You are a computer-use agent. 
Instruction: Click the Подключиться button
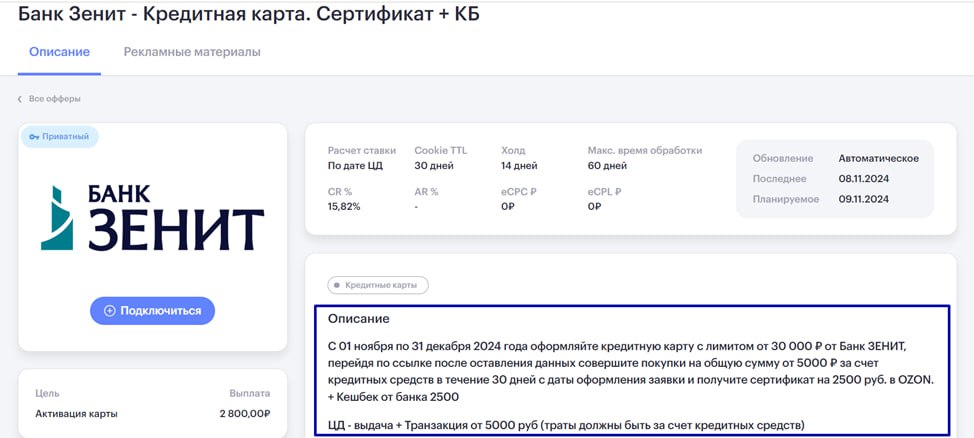(152, 311)
